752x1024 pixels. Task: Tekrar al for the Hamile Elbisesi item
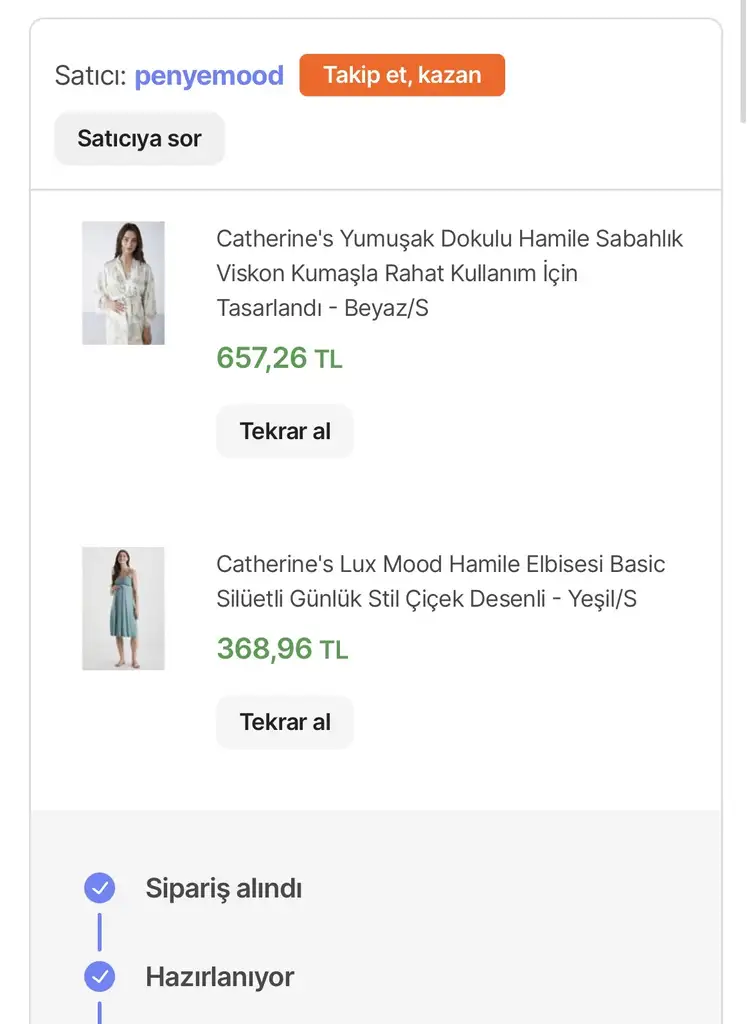coord(285,722)
